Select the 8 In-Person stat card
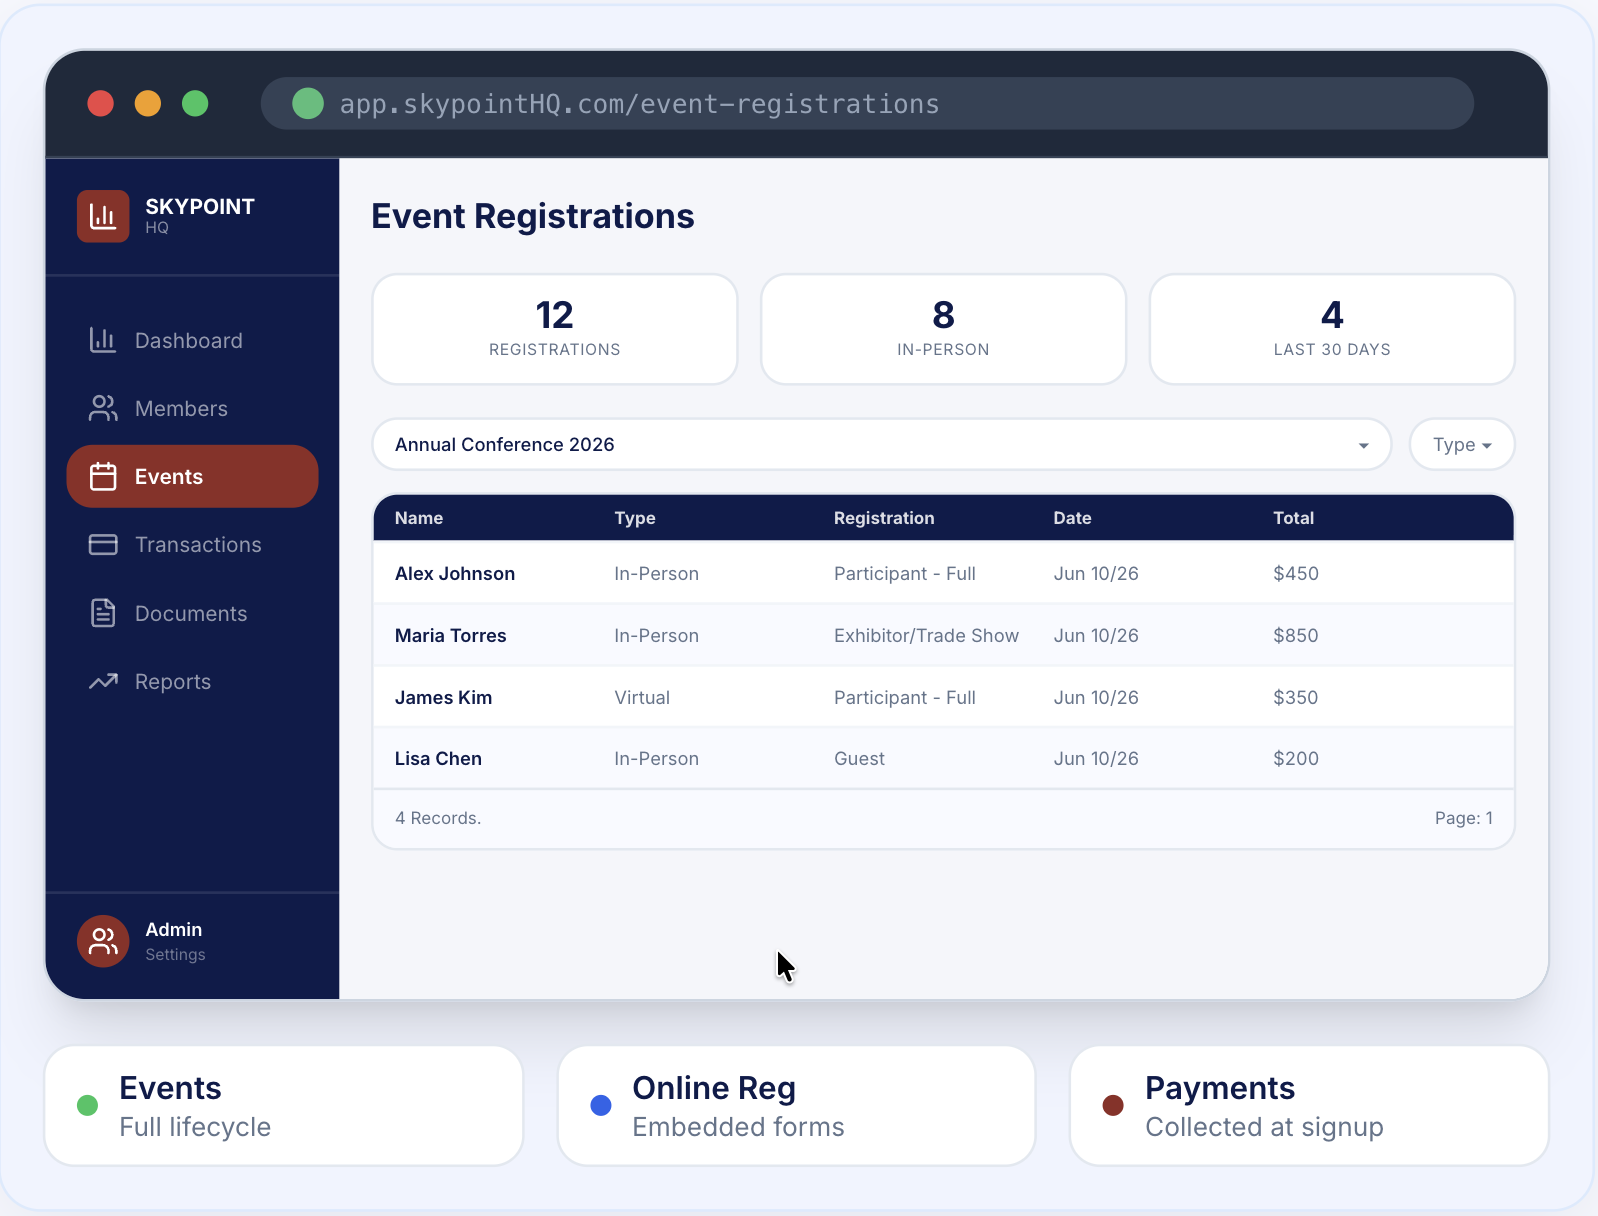Screen dimensions: 1598x1216 [943, 329]
